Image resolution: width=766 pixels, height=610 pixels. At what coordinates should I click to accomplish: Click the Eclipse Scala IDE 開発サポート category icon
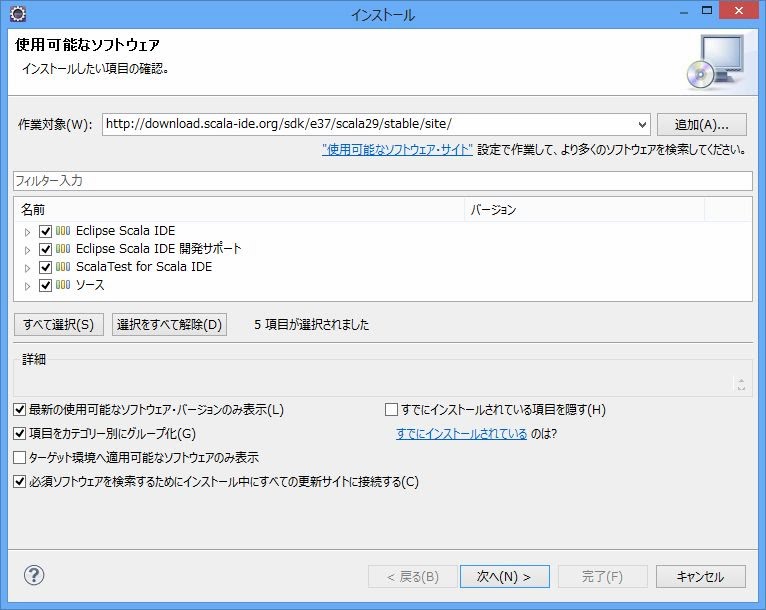[x=63, y=249]
